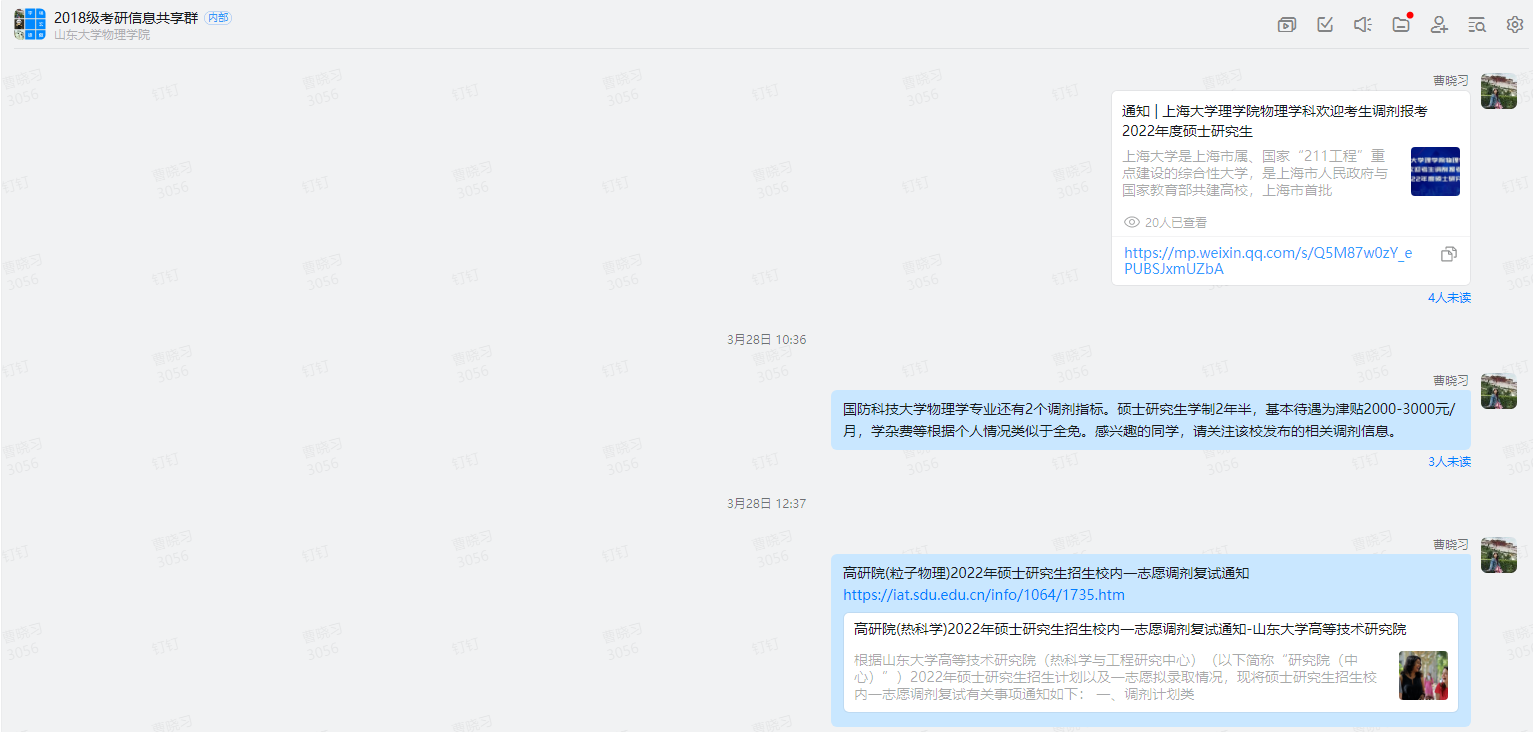Click the 高研院(热科学) preview card title
This screenshot has width=1533, height=732.
[x=1130, y=629]
